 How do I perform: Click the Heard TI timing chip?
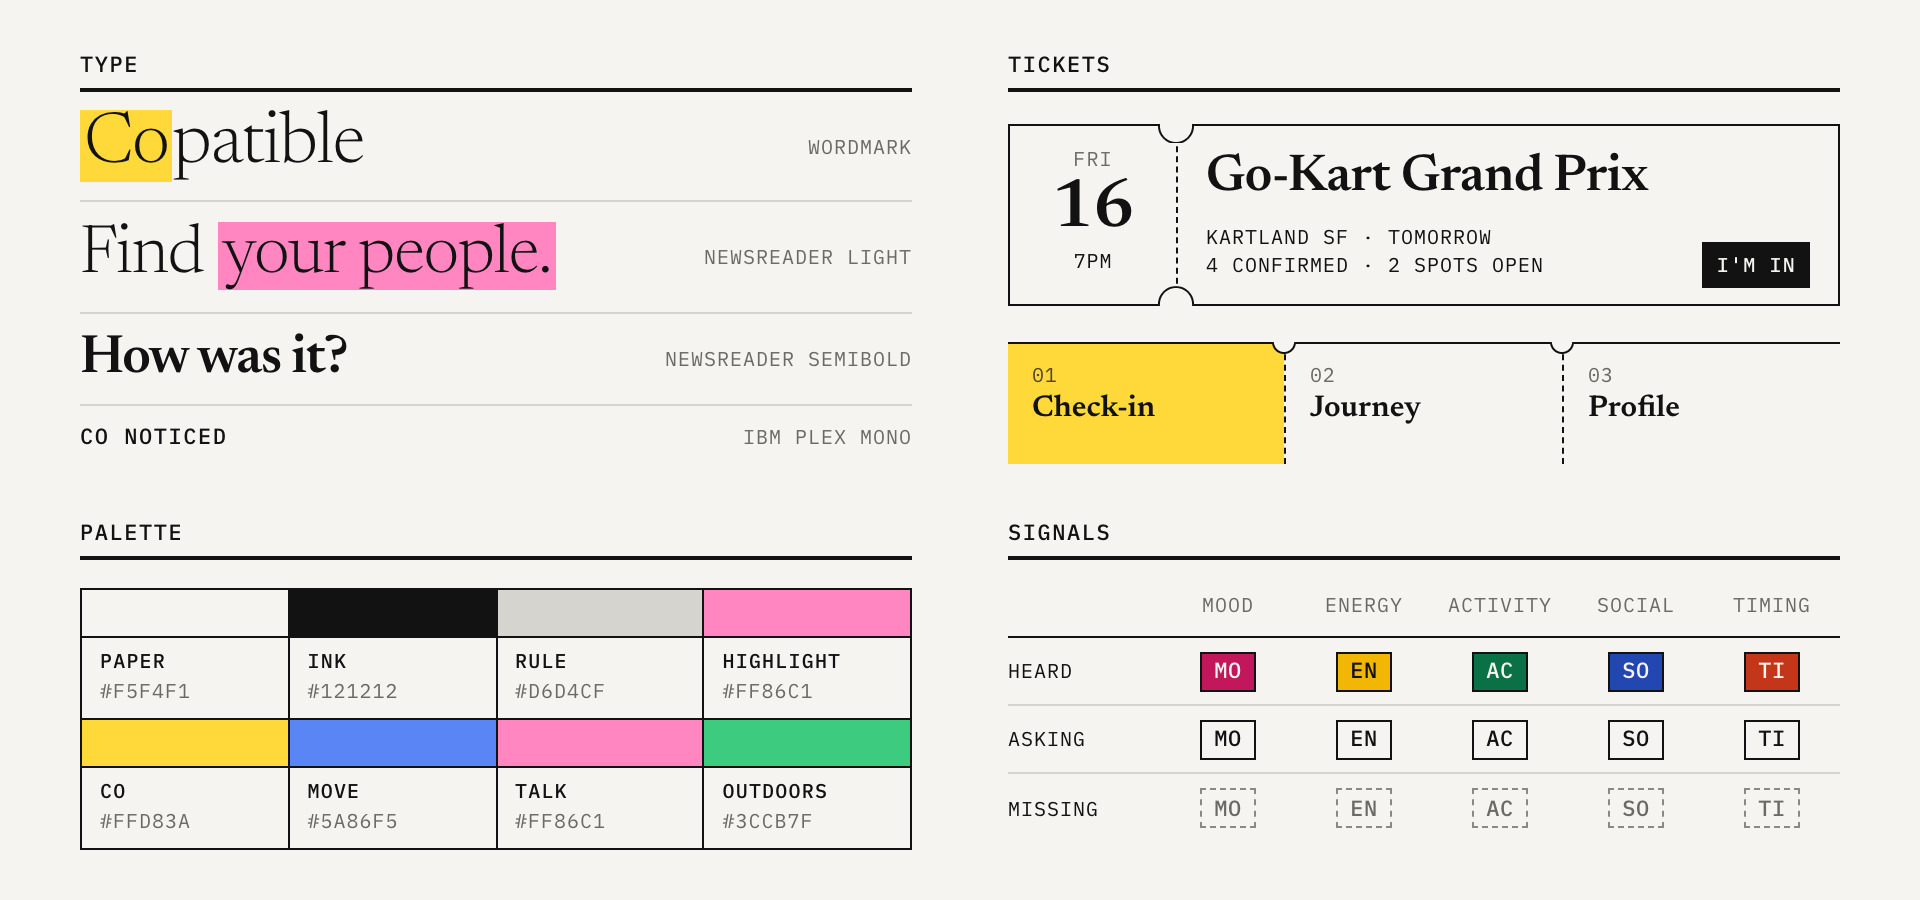(x=1772, y=671)
